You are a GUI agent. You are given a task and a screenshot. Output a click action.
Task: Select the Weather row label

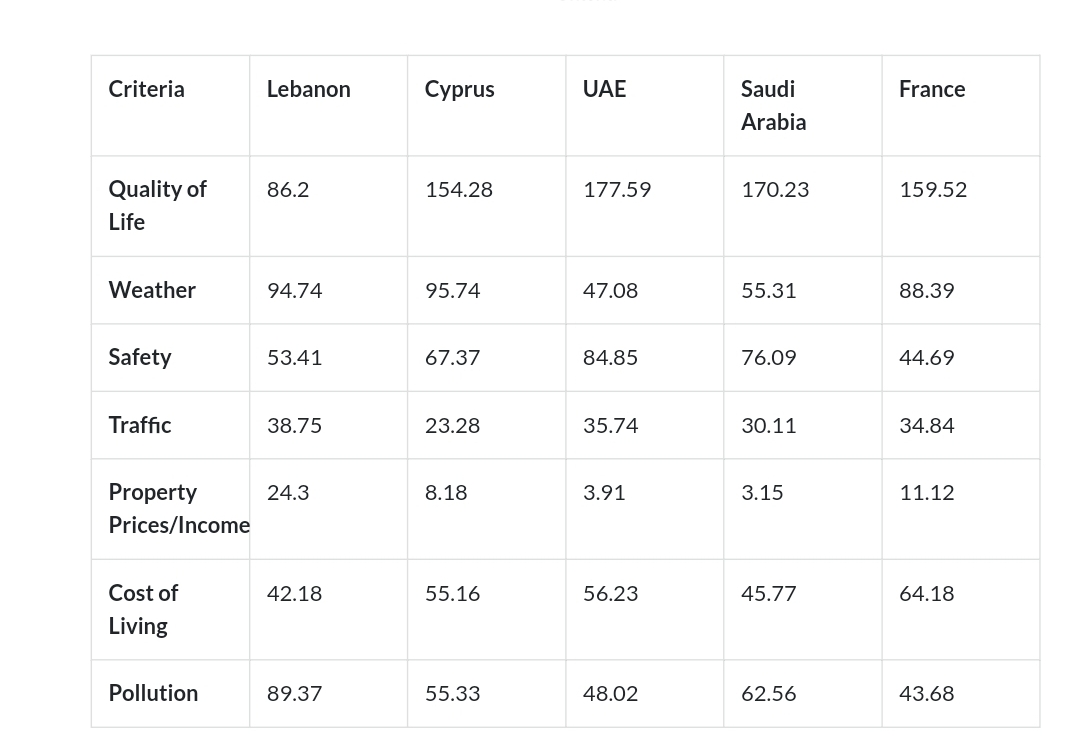pyautogui.click(x=152, y=290)
